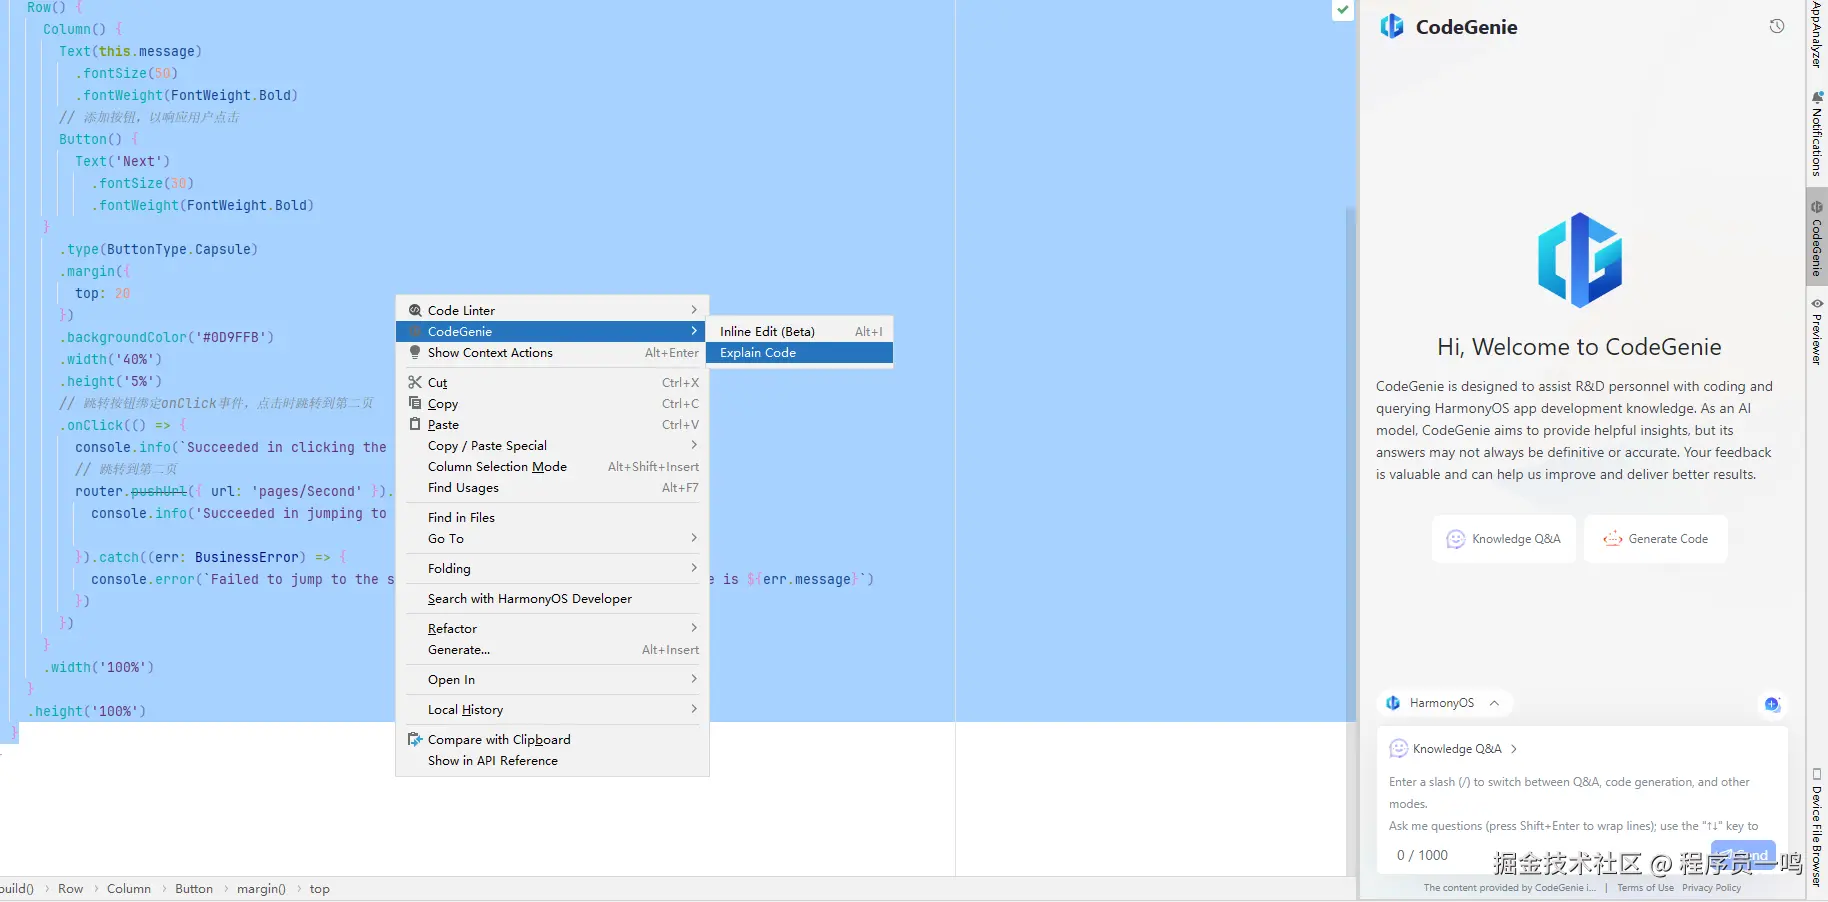The image size is (1828, 902).
Task: Click the lightbulb icon beside Show Context Actions
Action: tap(415, 353)
